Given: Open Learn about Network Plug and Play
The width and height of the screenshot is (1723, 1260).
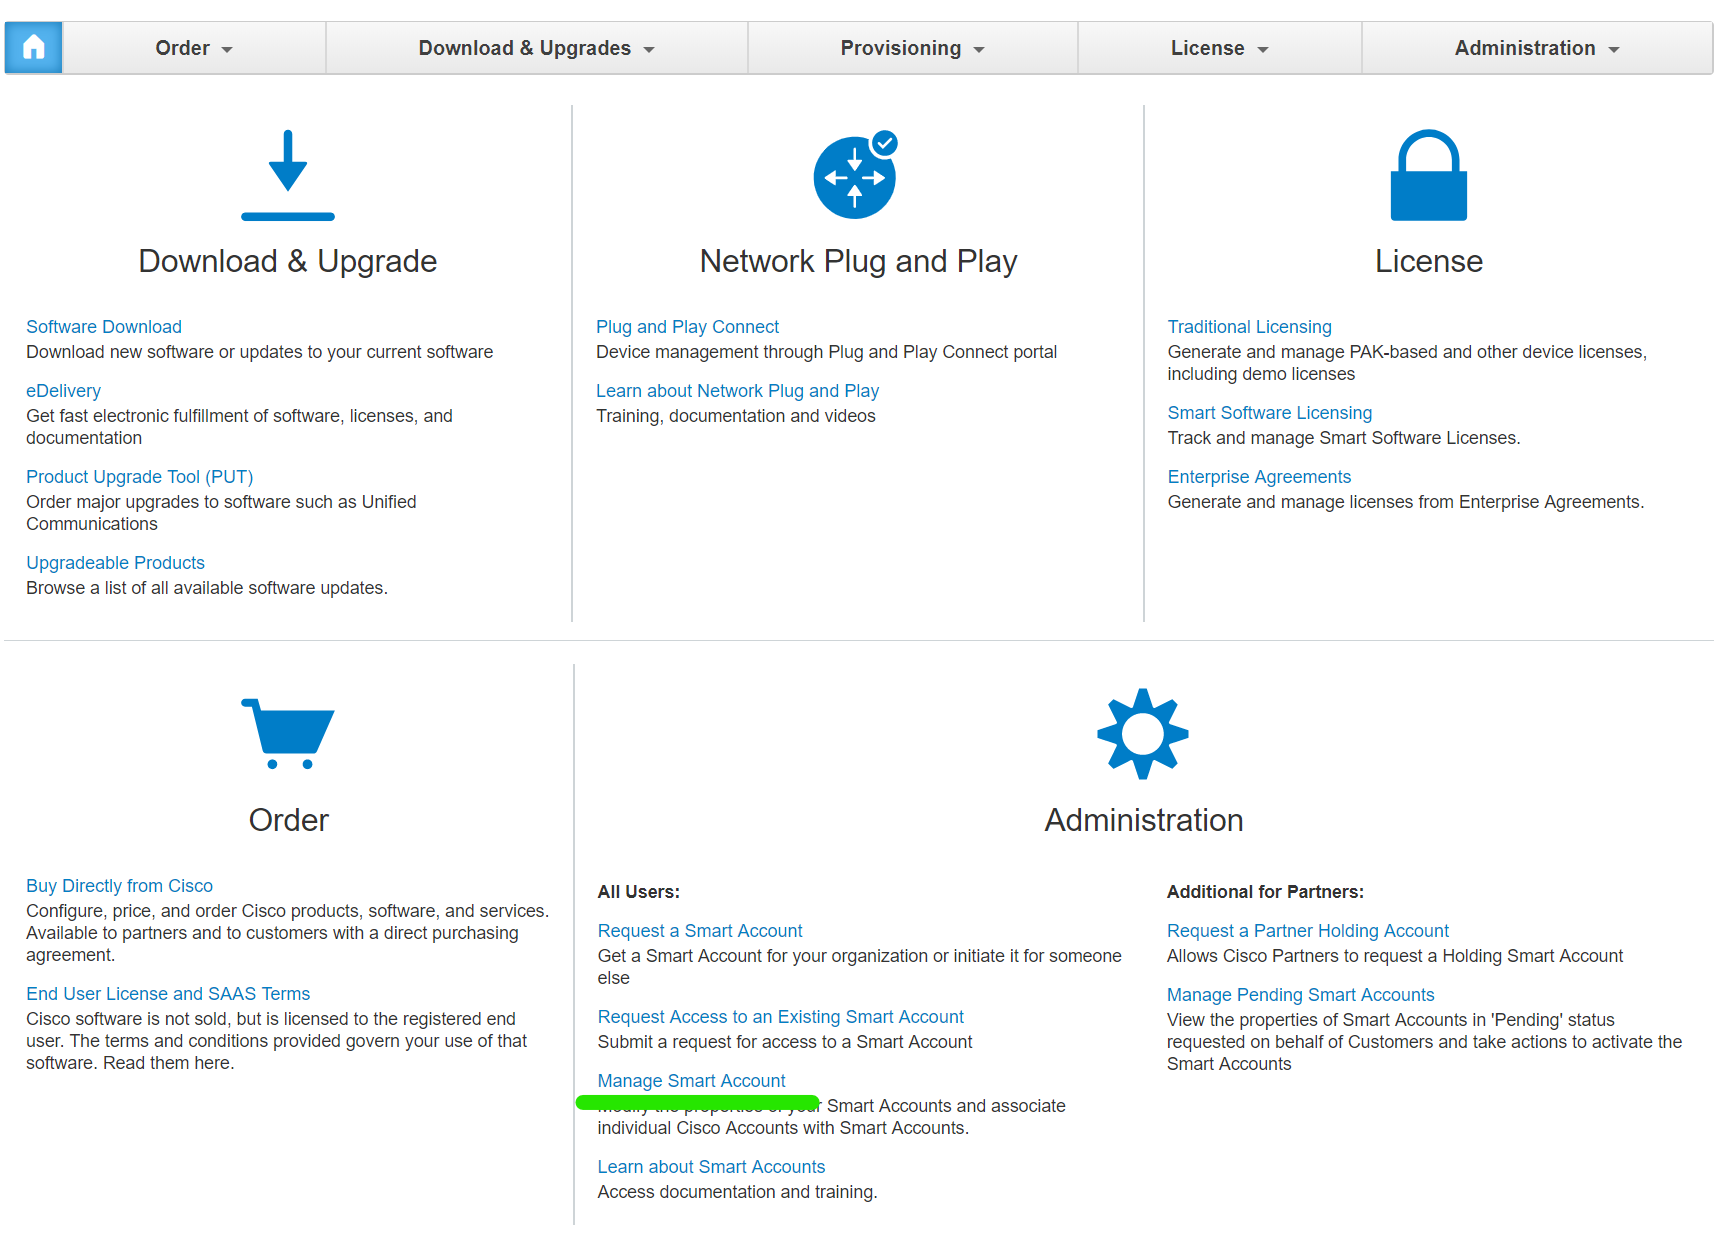Looking at the screenshot, I should (737, 391).
